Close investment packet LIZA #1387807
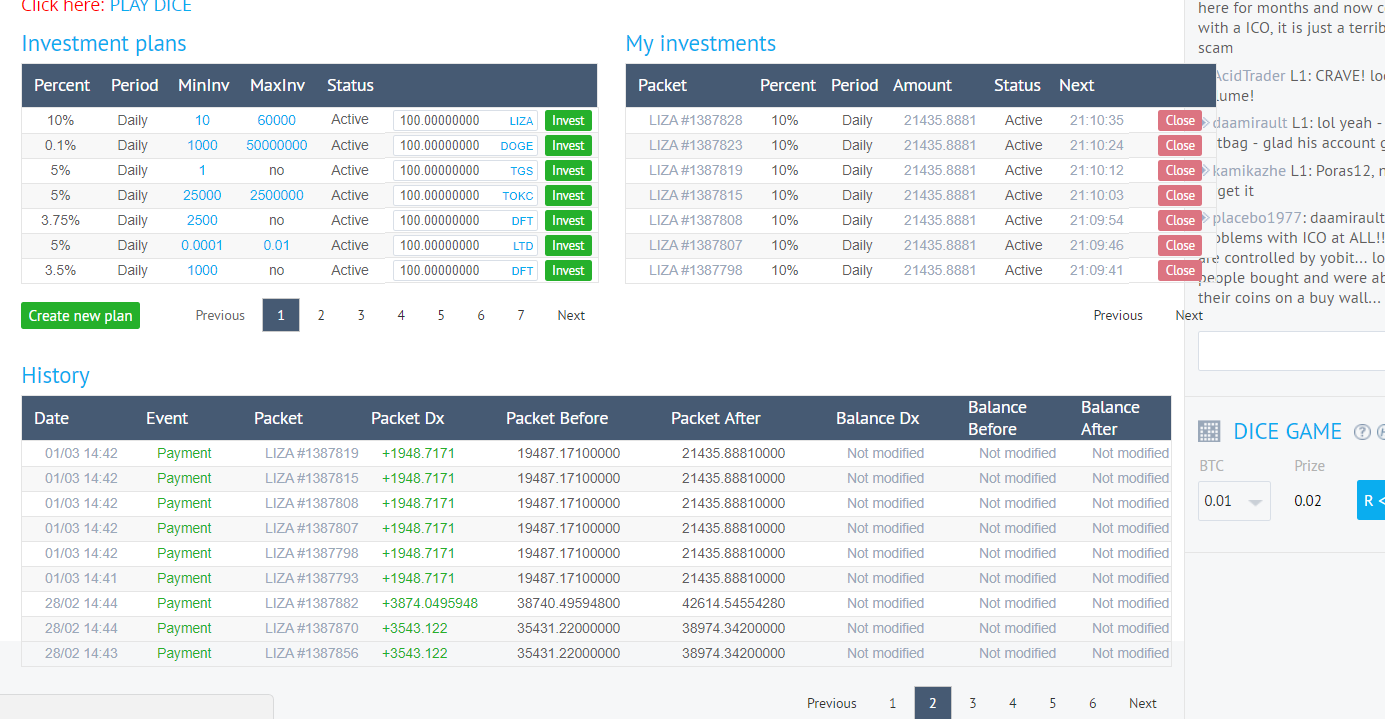Image resolution: width=1385 pixels, height=719 pixels. pyautogui.click(x=1180, y=245)
